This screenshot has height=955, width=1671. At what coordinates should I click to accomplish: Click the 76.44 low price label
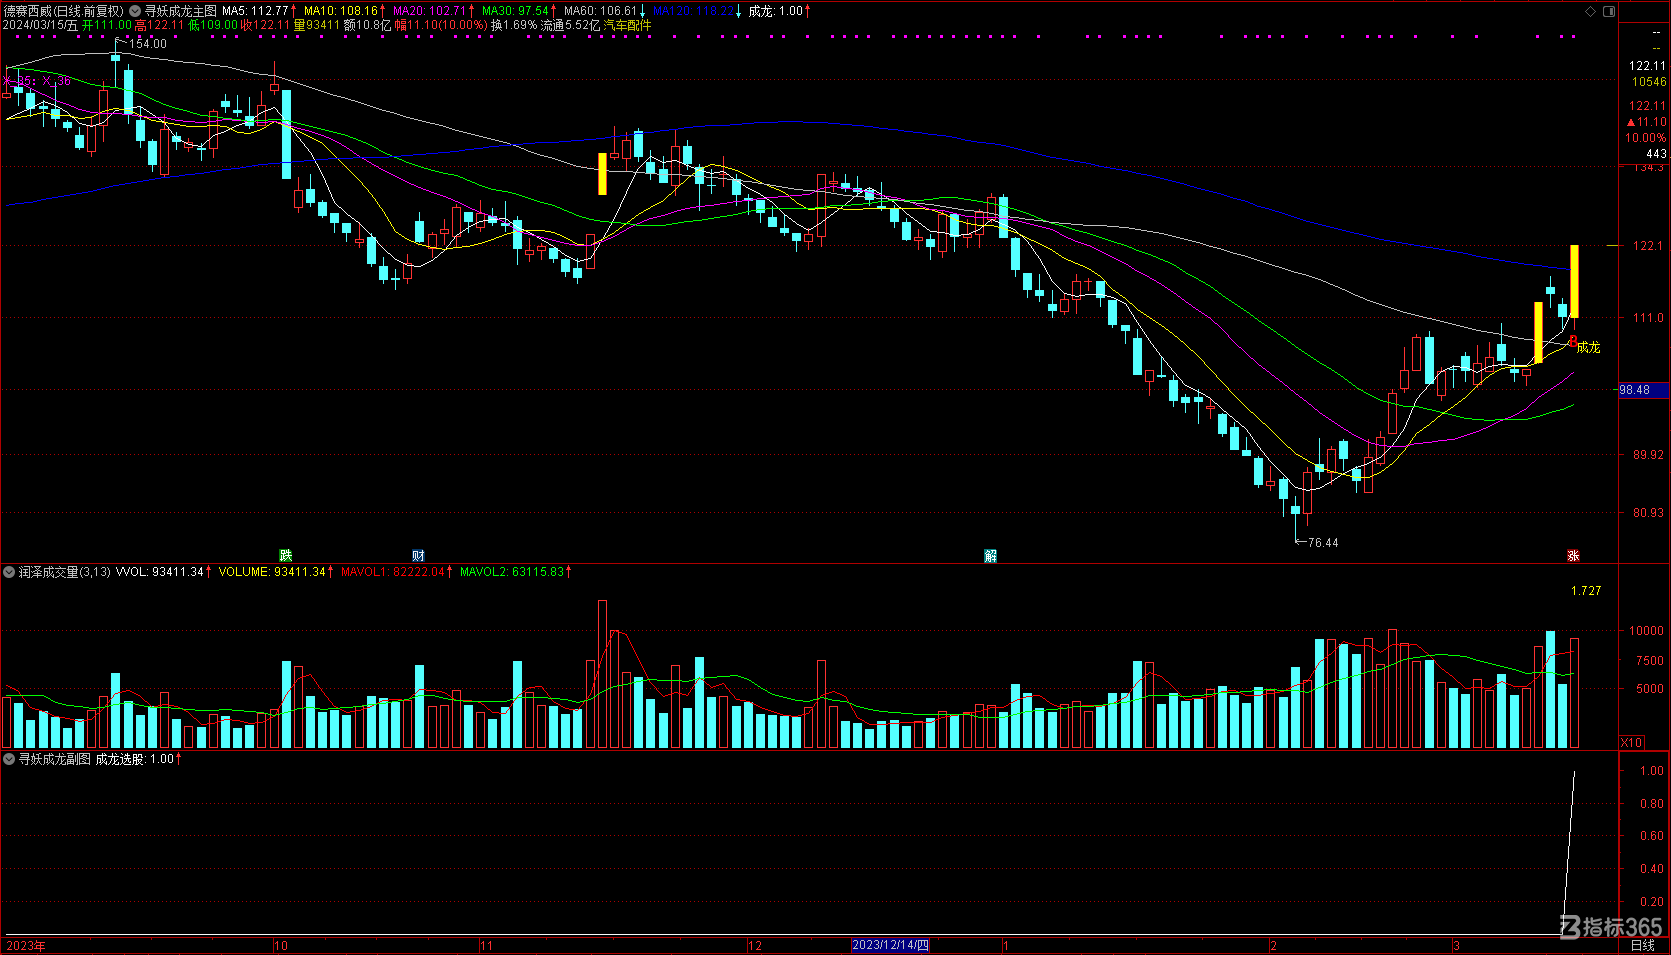point(1323,543)
